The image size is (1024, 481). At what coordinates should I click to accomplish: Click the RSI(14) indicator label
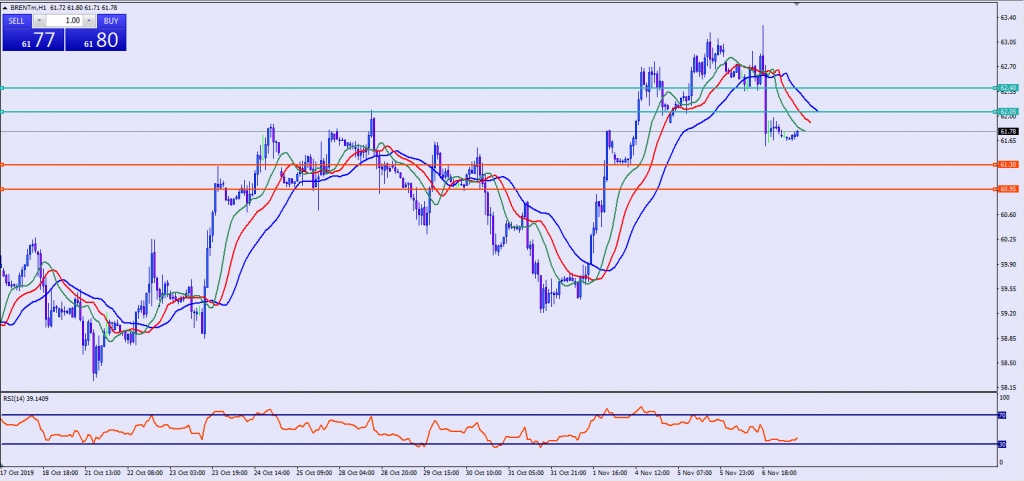click(x=25, y=399)
